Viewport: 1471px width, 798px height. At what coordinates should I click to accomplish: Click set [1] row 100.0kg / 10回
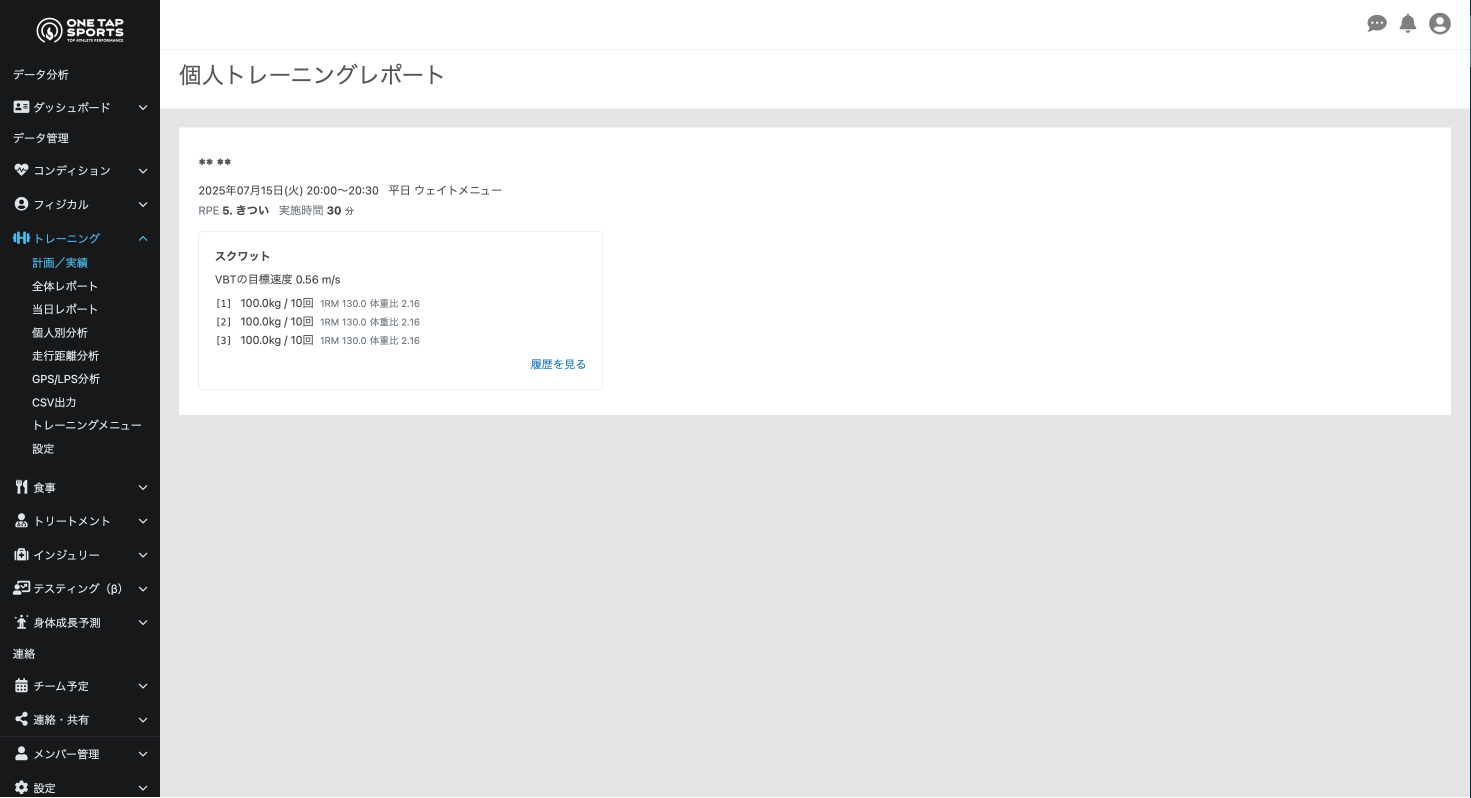point(317,303)
